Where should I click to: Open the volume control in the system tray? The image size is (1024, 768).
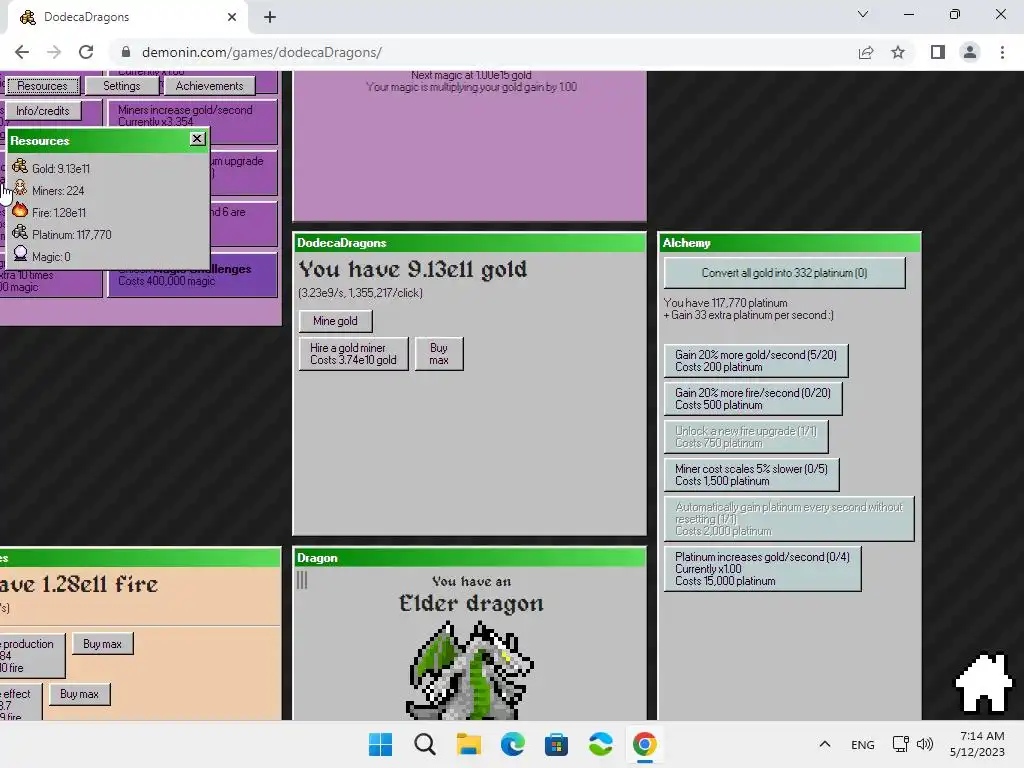(925, 744)
